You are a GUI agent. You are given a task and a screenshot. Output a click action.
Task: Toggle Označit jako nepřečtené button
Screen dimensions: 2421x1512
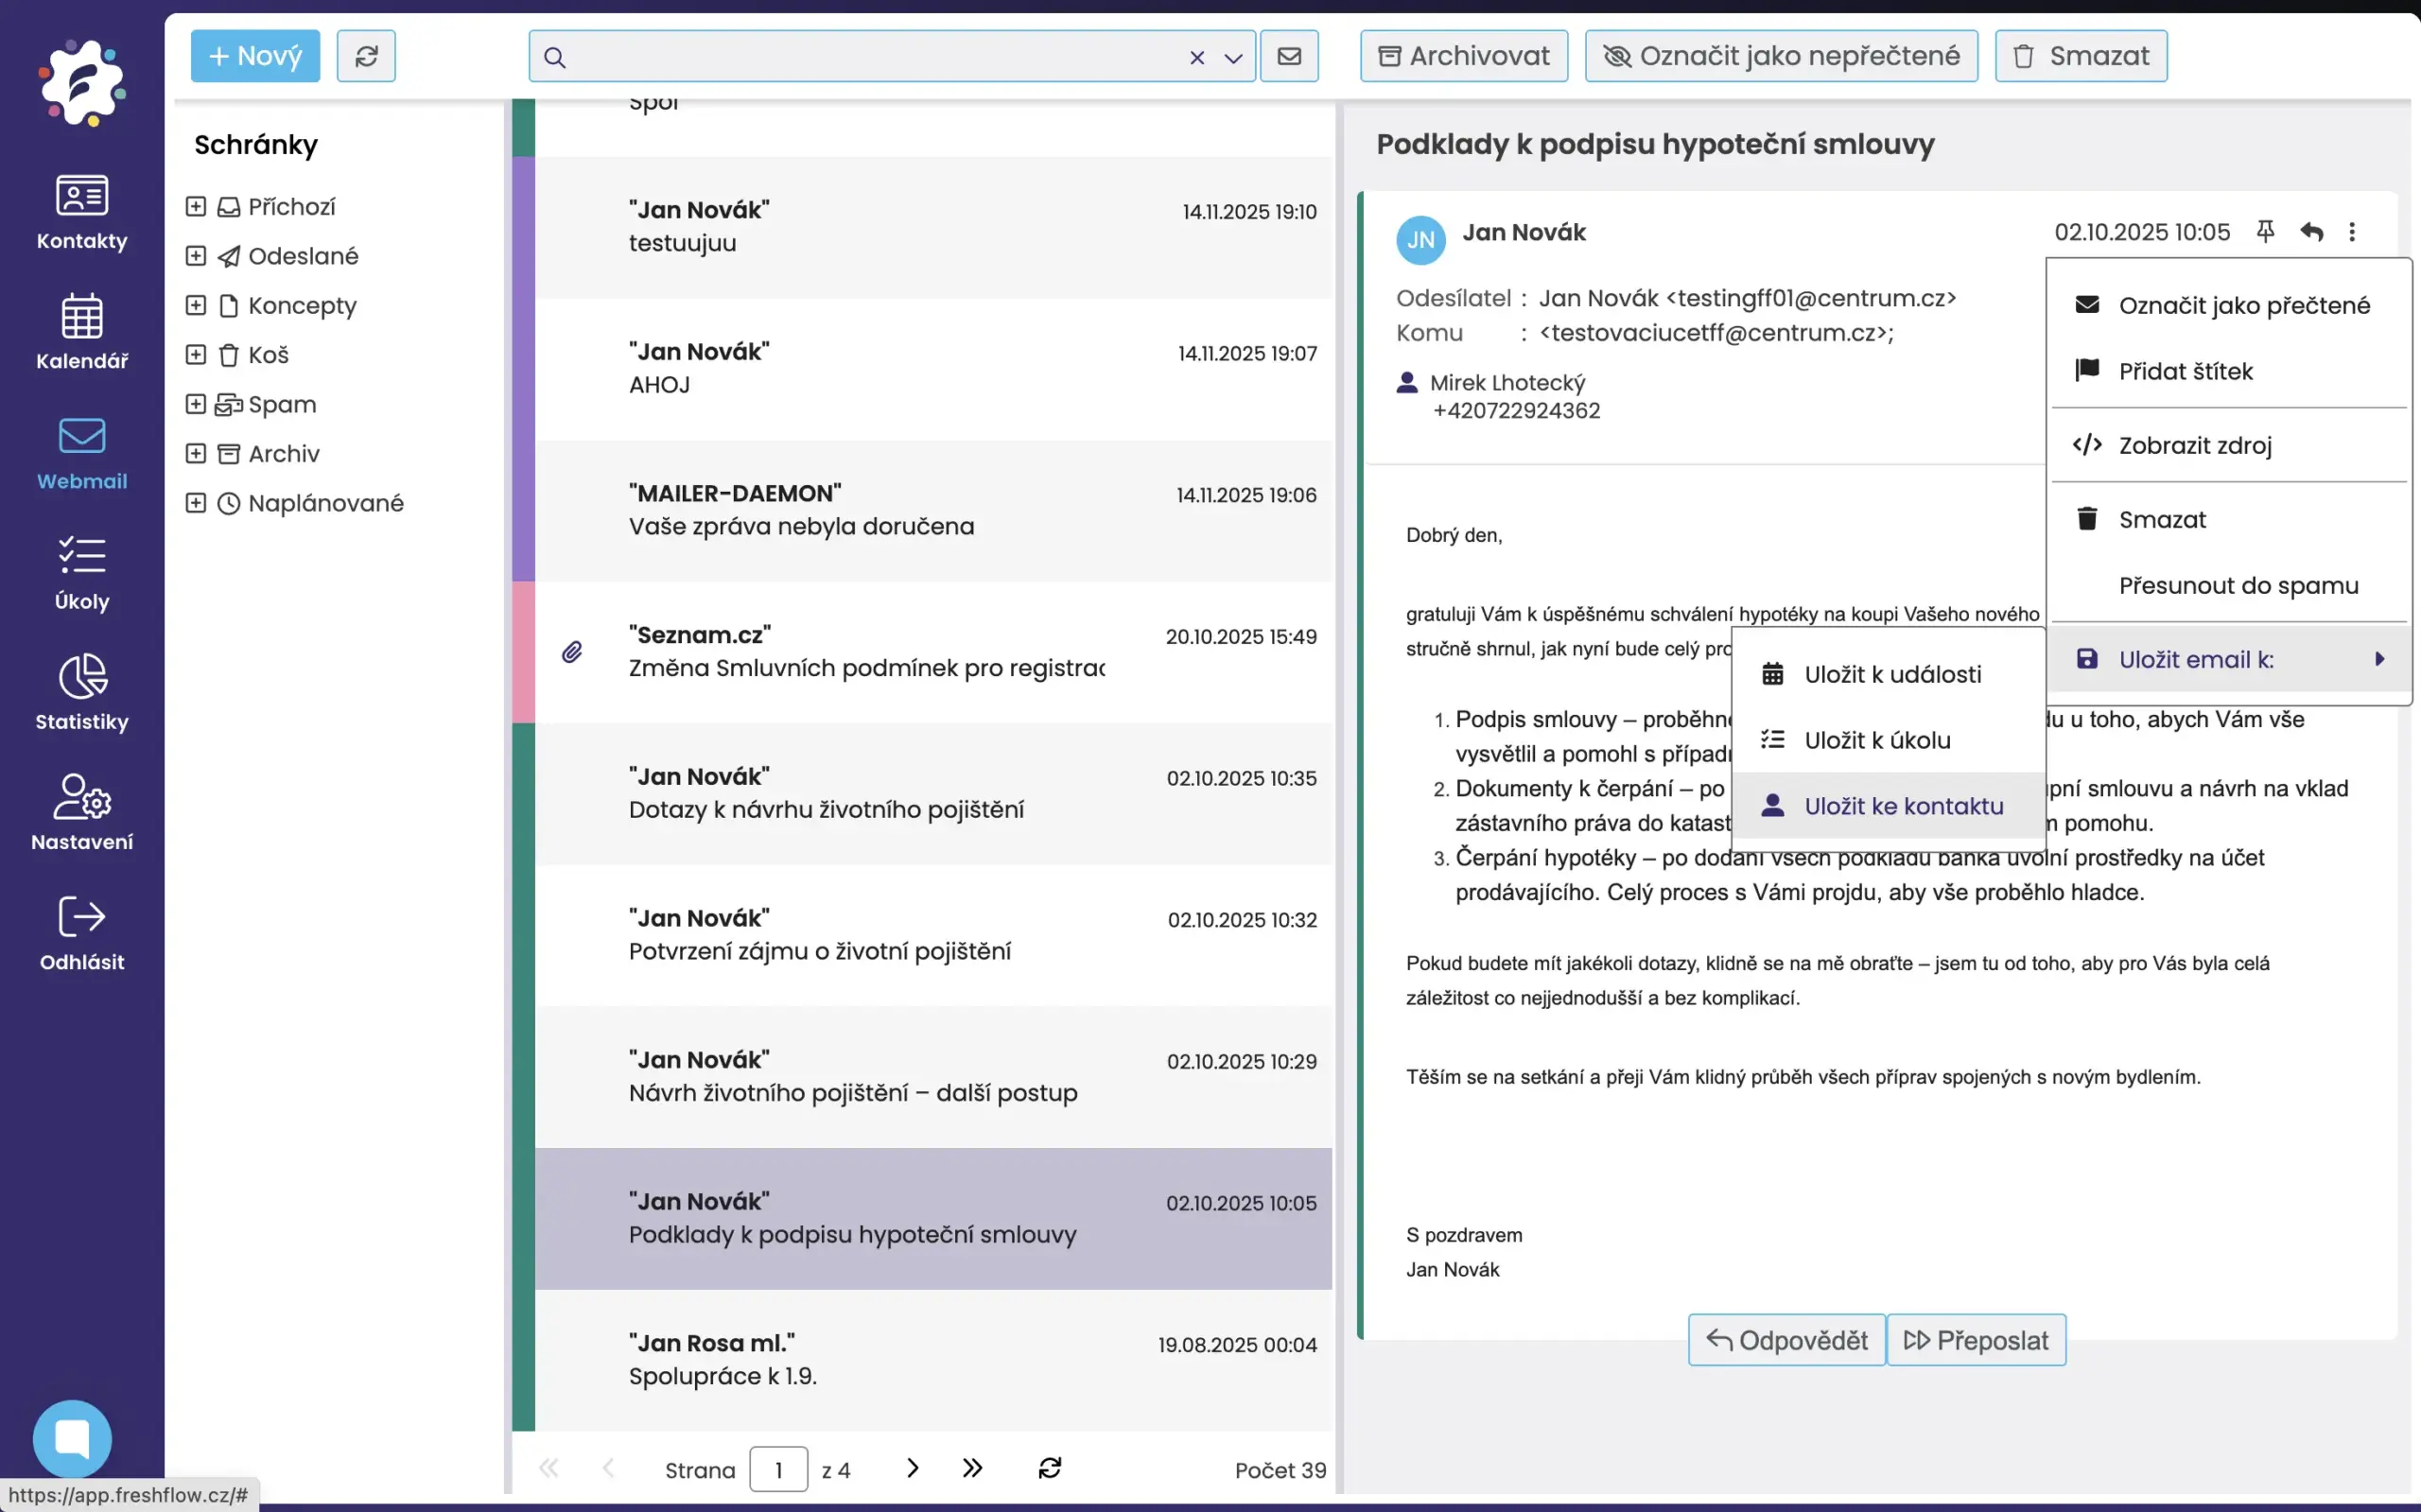pos(1781,56)
